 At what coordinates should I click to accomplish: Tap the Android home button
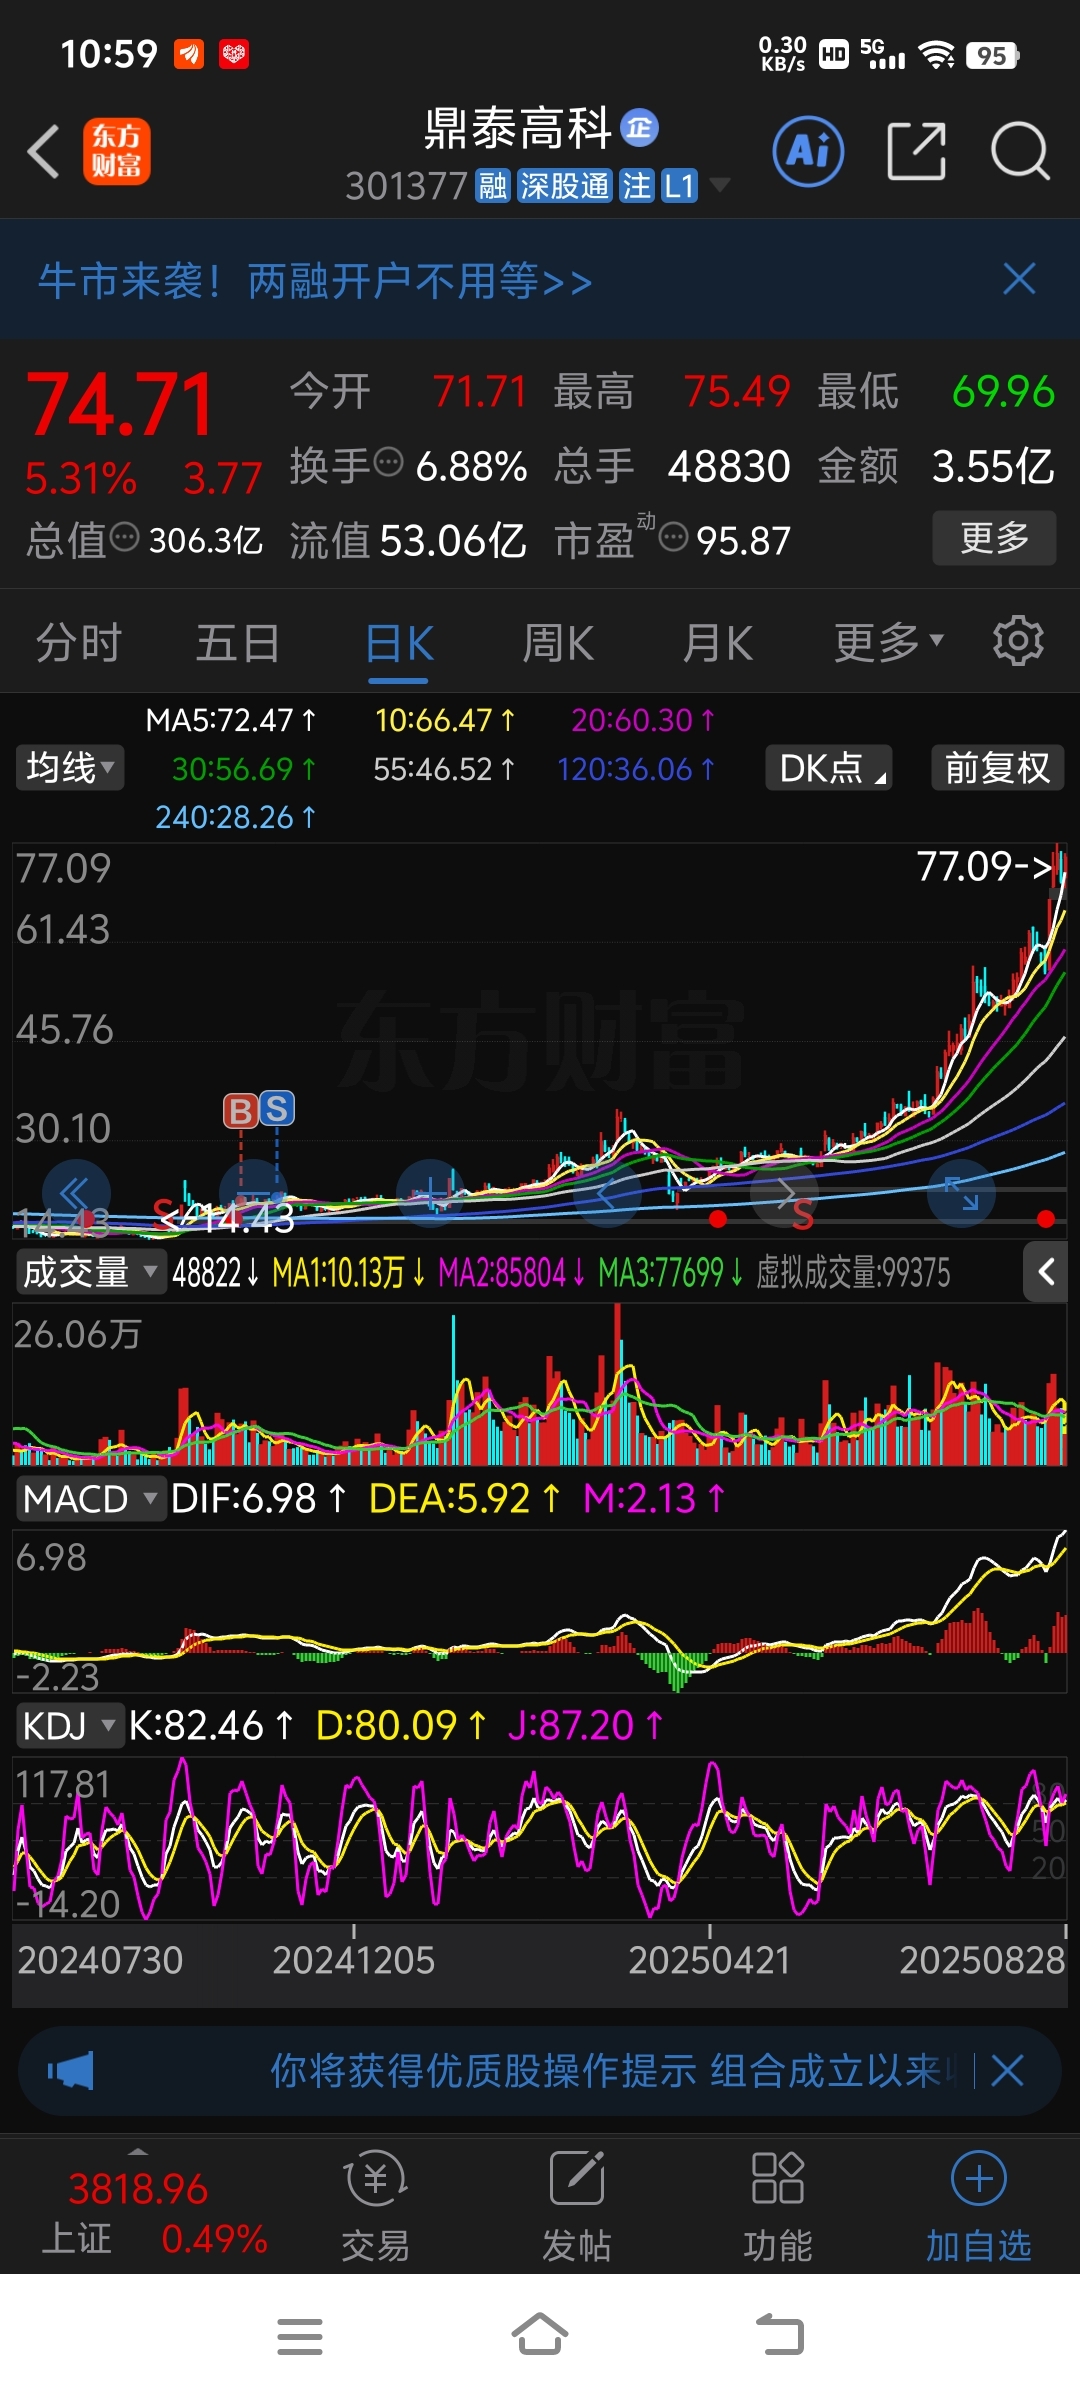point(540,2337)
